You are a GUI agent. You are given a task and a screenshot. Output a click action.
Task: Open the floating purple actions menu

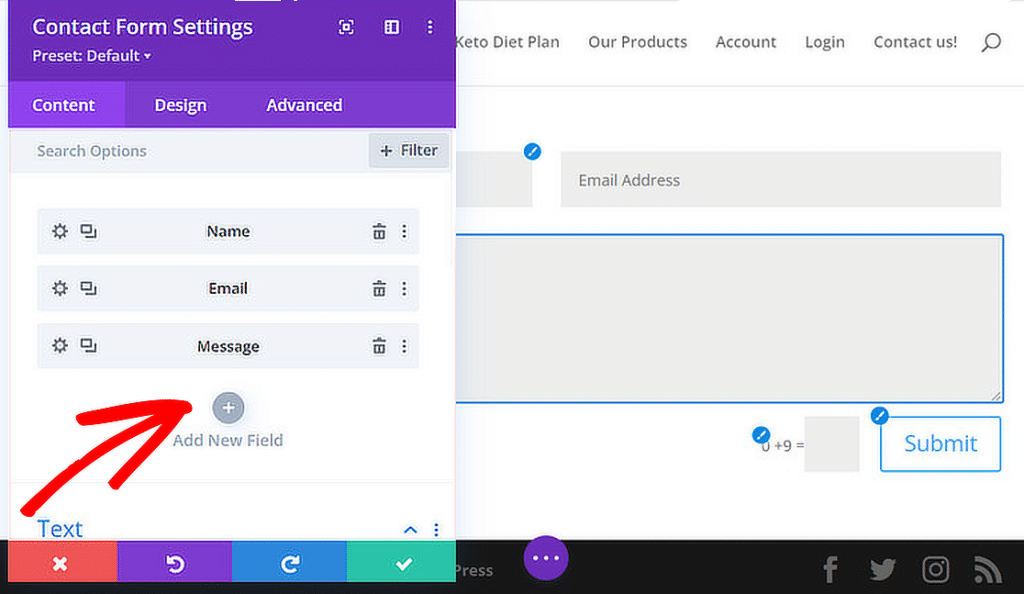(545, 558)
